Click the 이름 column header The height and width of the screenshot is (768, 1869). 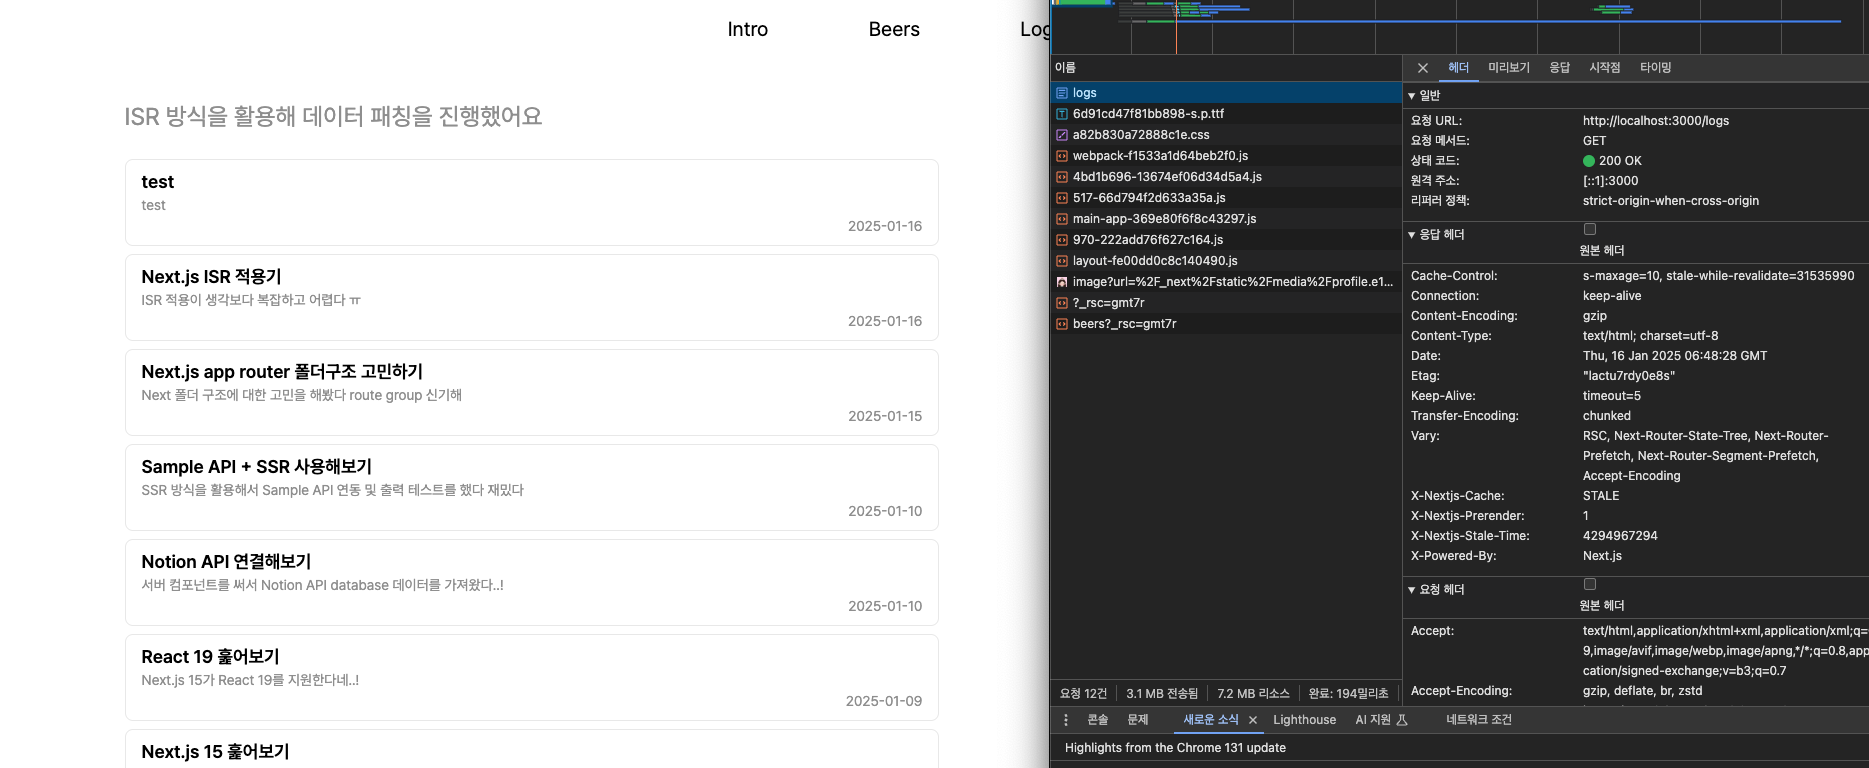pyautogui.click(x=1226, y=68)
